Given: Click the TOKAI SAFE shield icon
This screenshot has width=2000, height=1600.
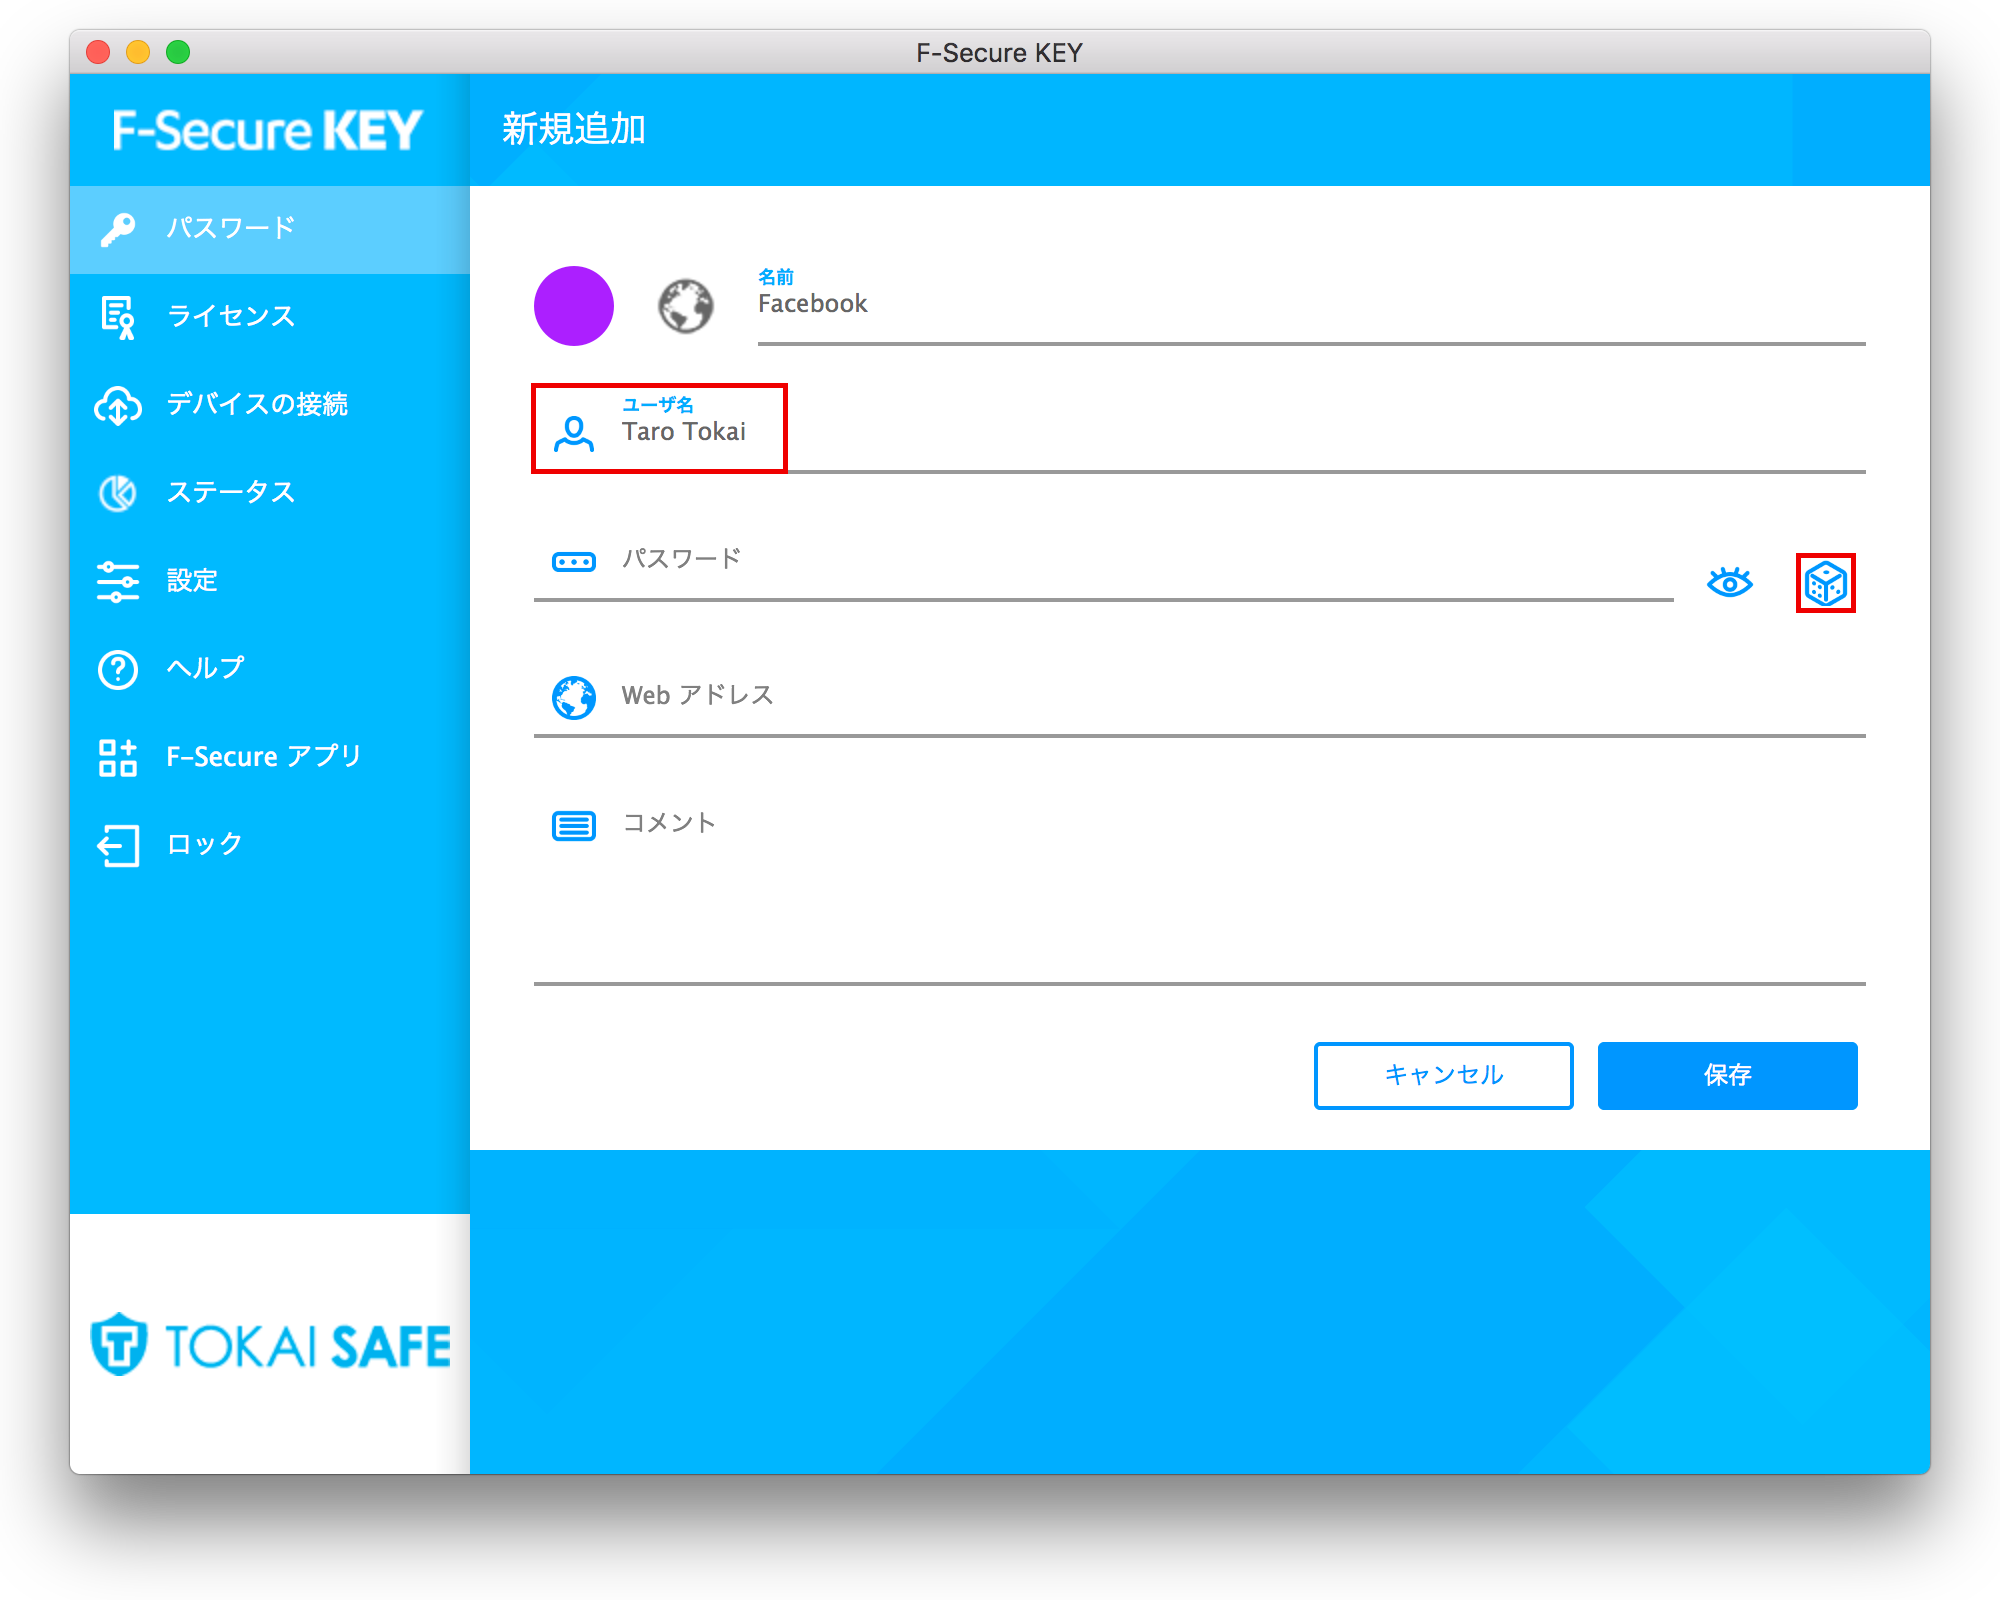Looking at the screenshot, I should pyautogui.click(x=119, y=1344).
